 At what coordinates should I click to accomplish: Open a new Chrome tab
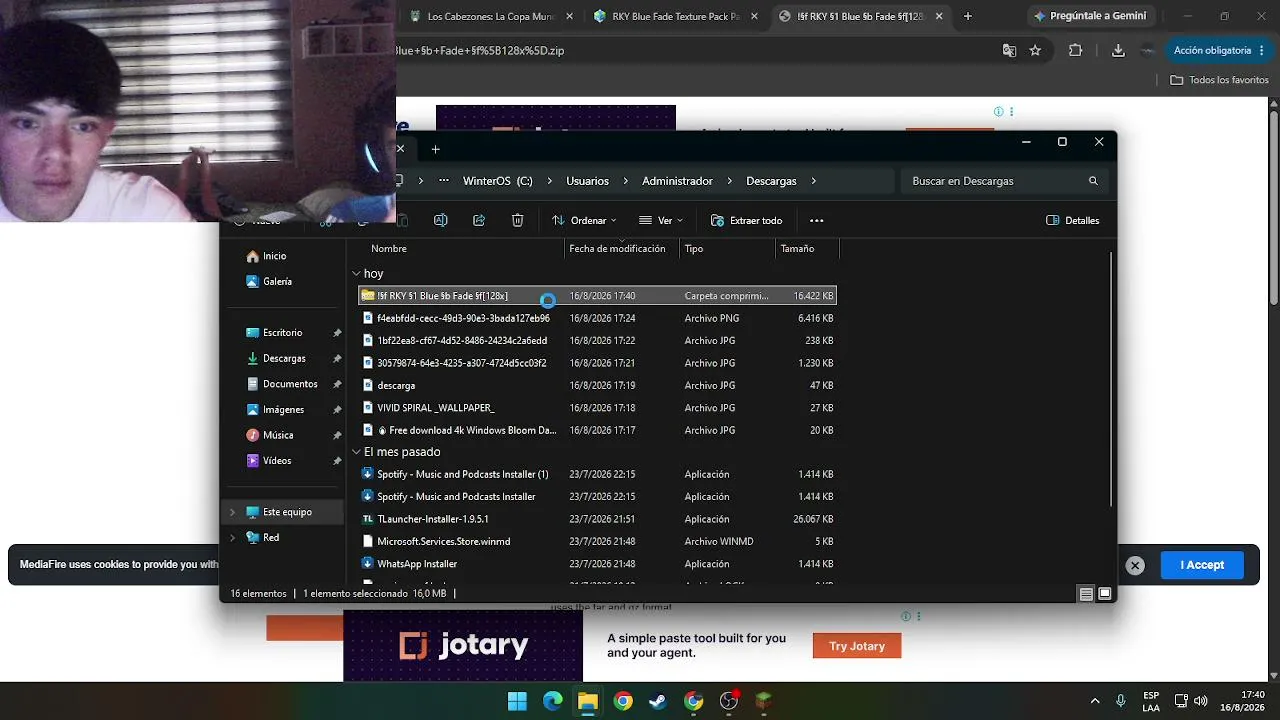tap(967, 16)
